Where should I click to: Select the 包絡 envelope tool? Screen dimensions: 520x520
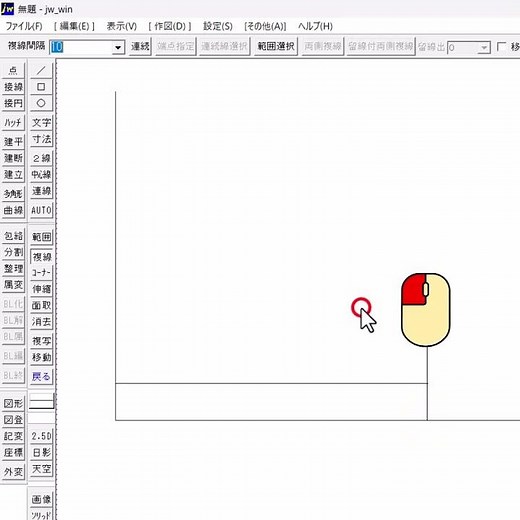point(13,236)
